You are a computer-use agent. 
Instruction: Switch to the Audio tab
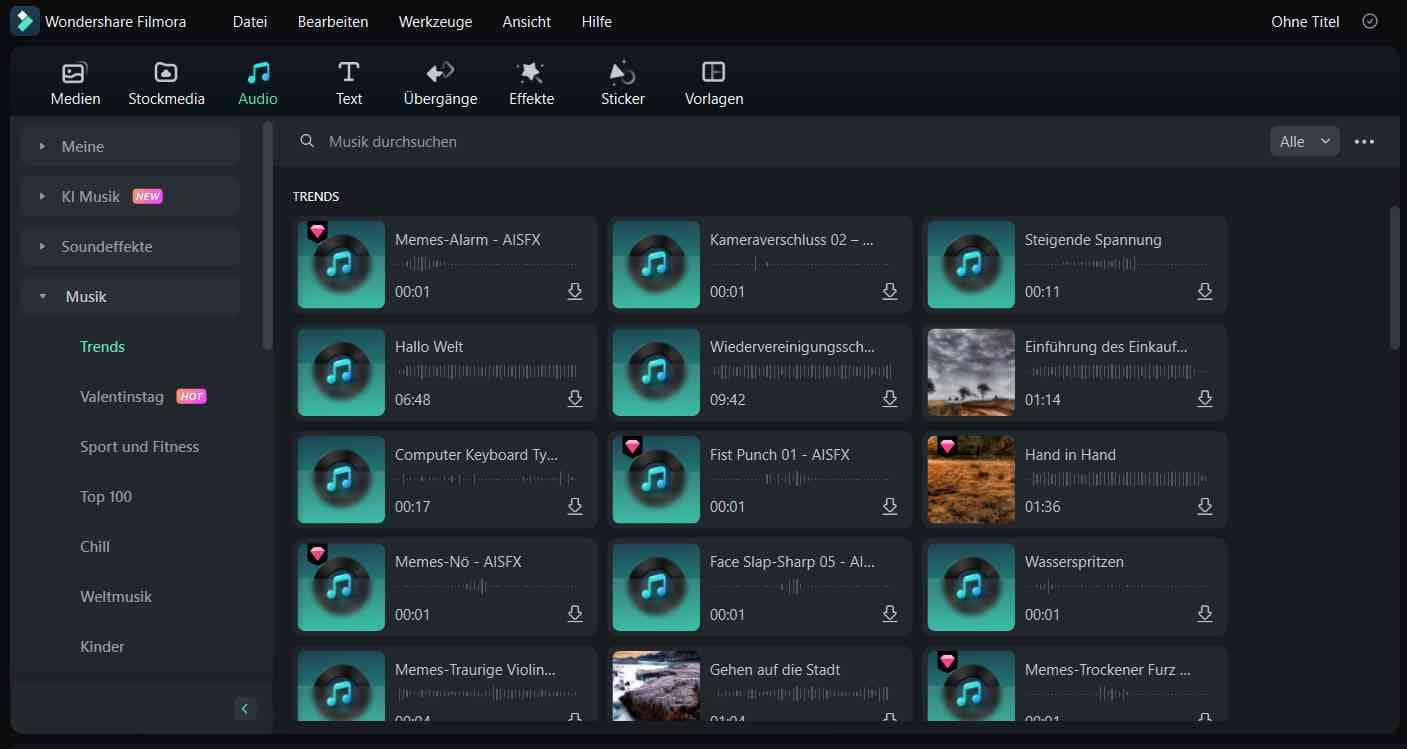(258, 83)
